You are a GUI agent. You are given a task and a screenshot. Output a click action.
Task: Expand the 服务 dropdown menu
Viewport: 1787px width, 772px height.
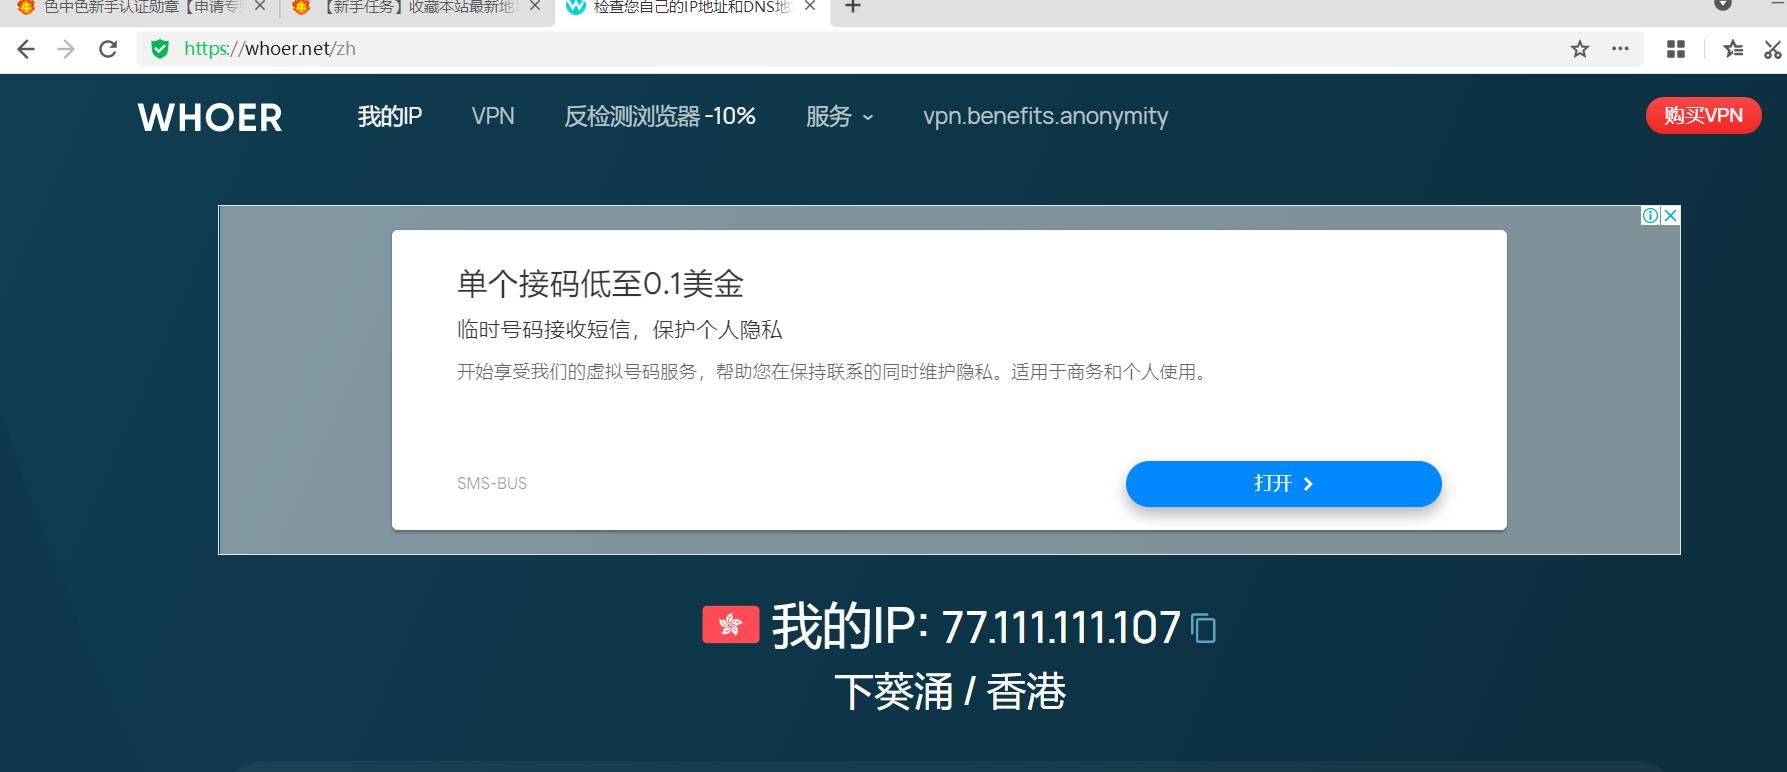pos(840,116)
